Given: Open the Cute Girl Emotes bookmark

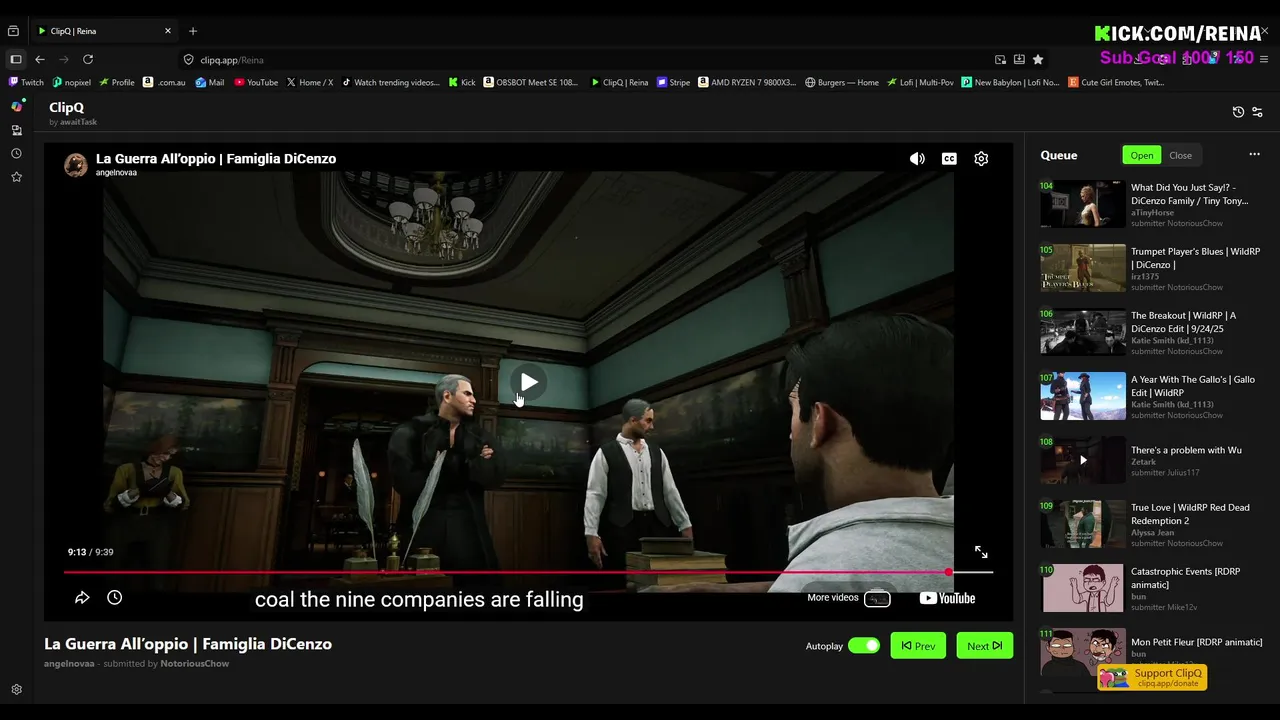Looking at the screenshot, I should coord(1116,83).
